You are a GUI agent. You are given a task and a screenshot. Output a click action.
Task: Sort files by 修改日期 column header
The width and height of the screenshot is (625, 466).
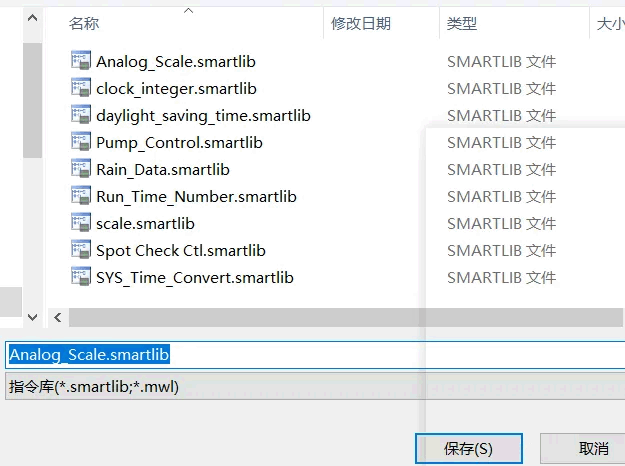tap(360, 23)
